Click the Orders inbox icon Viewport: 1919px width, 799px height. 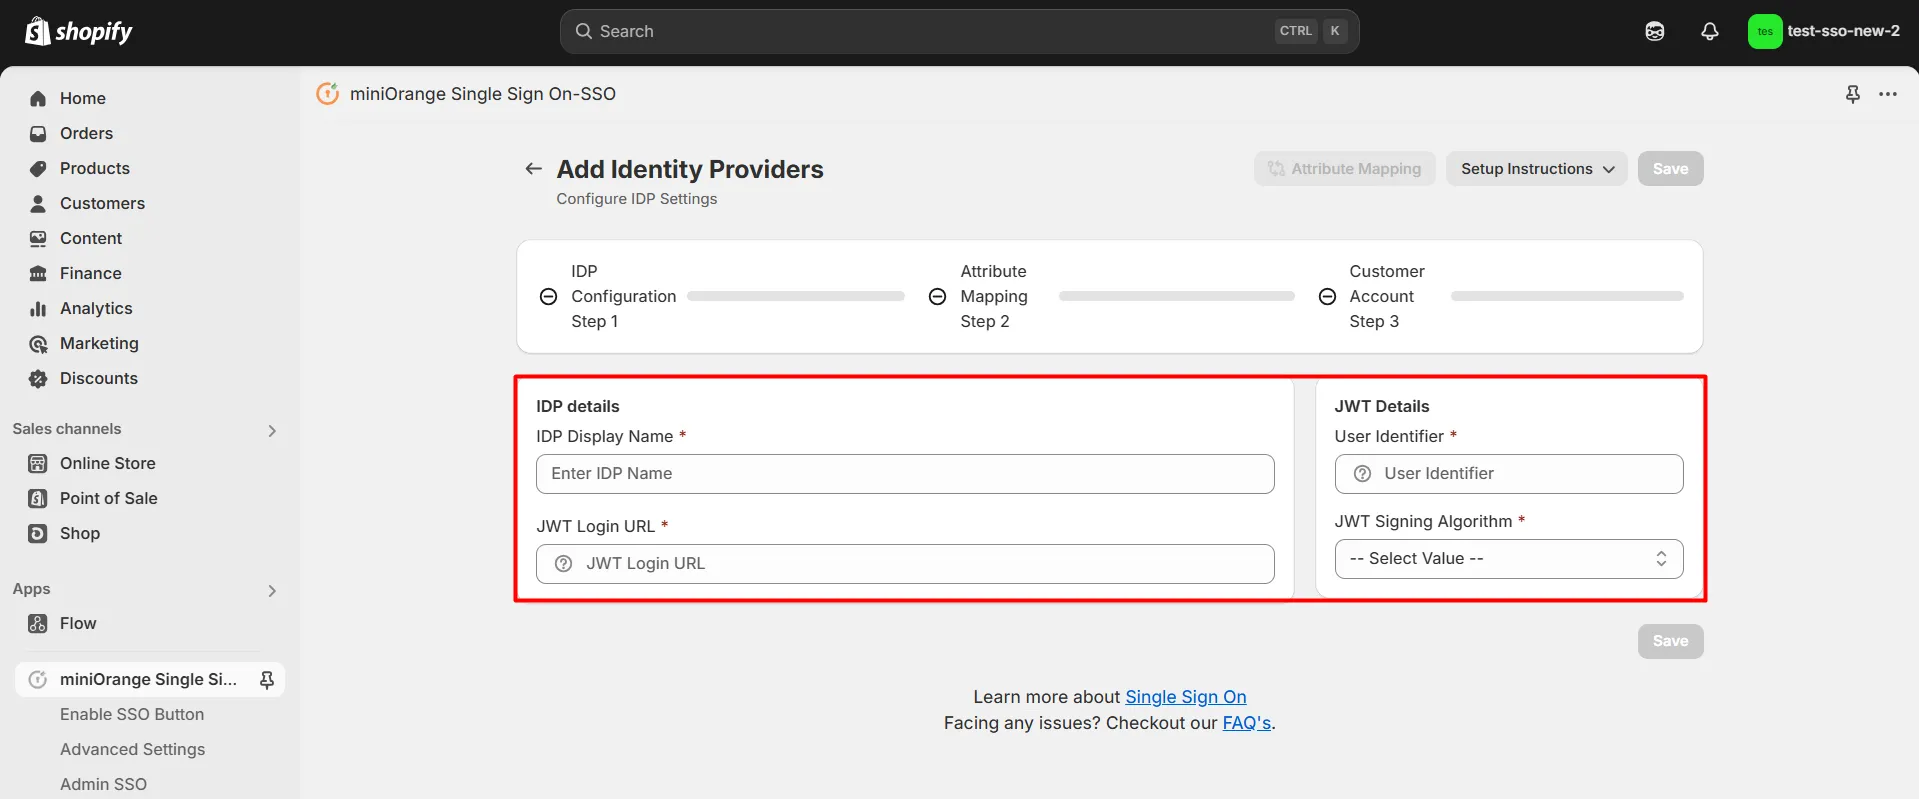(38, 133)
